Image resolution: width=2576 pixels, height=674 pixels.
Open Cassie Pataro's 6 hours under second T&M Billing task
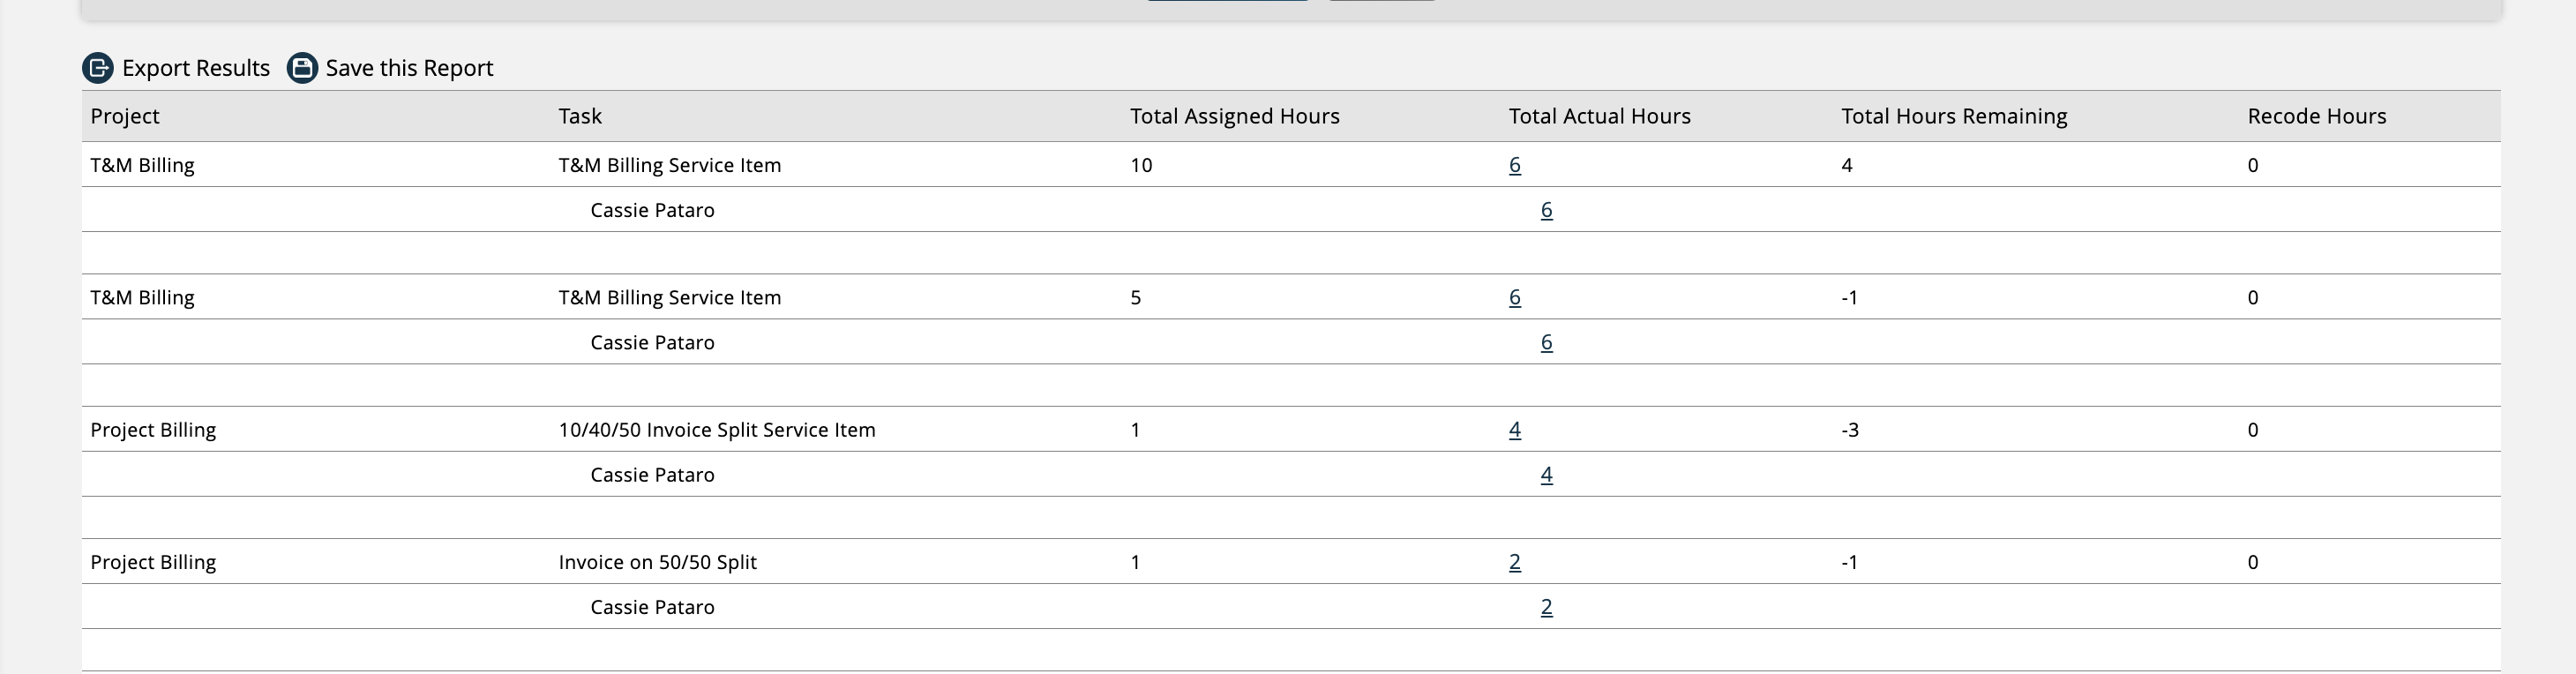[1546, 342]
